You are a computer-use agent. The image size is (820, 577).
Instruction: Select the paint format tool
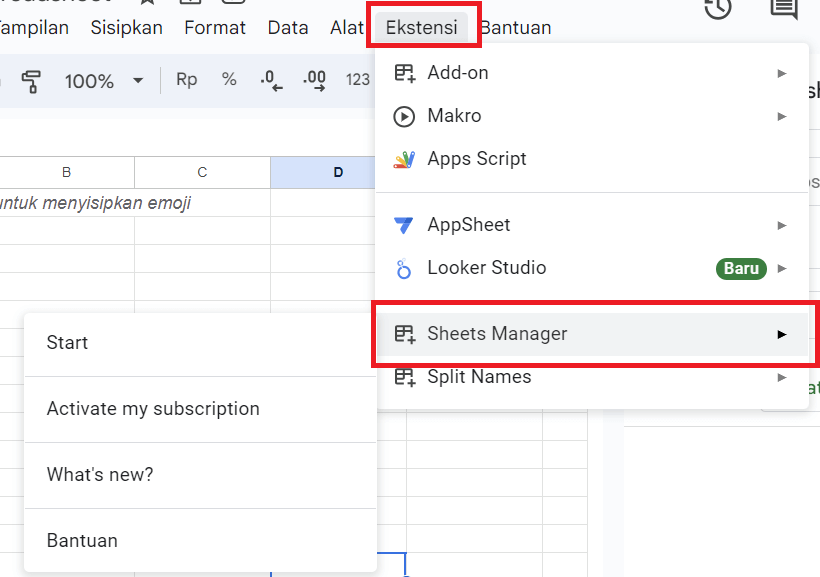pos(30,81)
